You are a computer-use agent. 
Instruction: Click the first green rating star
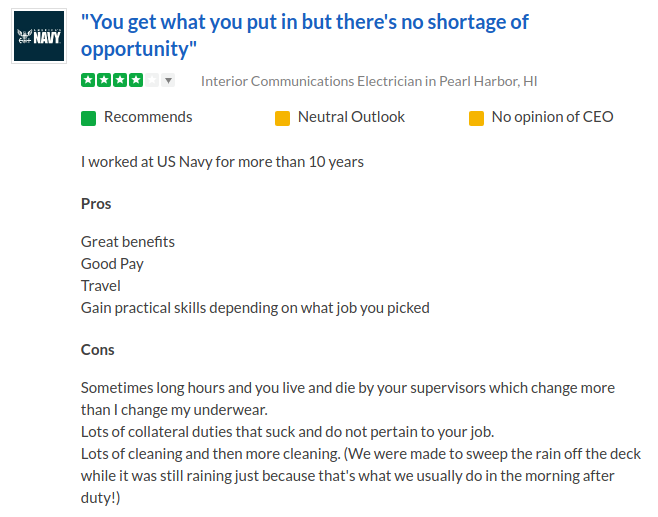(x=88, y=80)
